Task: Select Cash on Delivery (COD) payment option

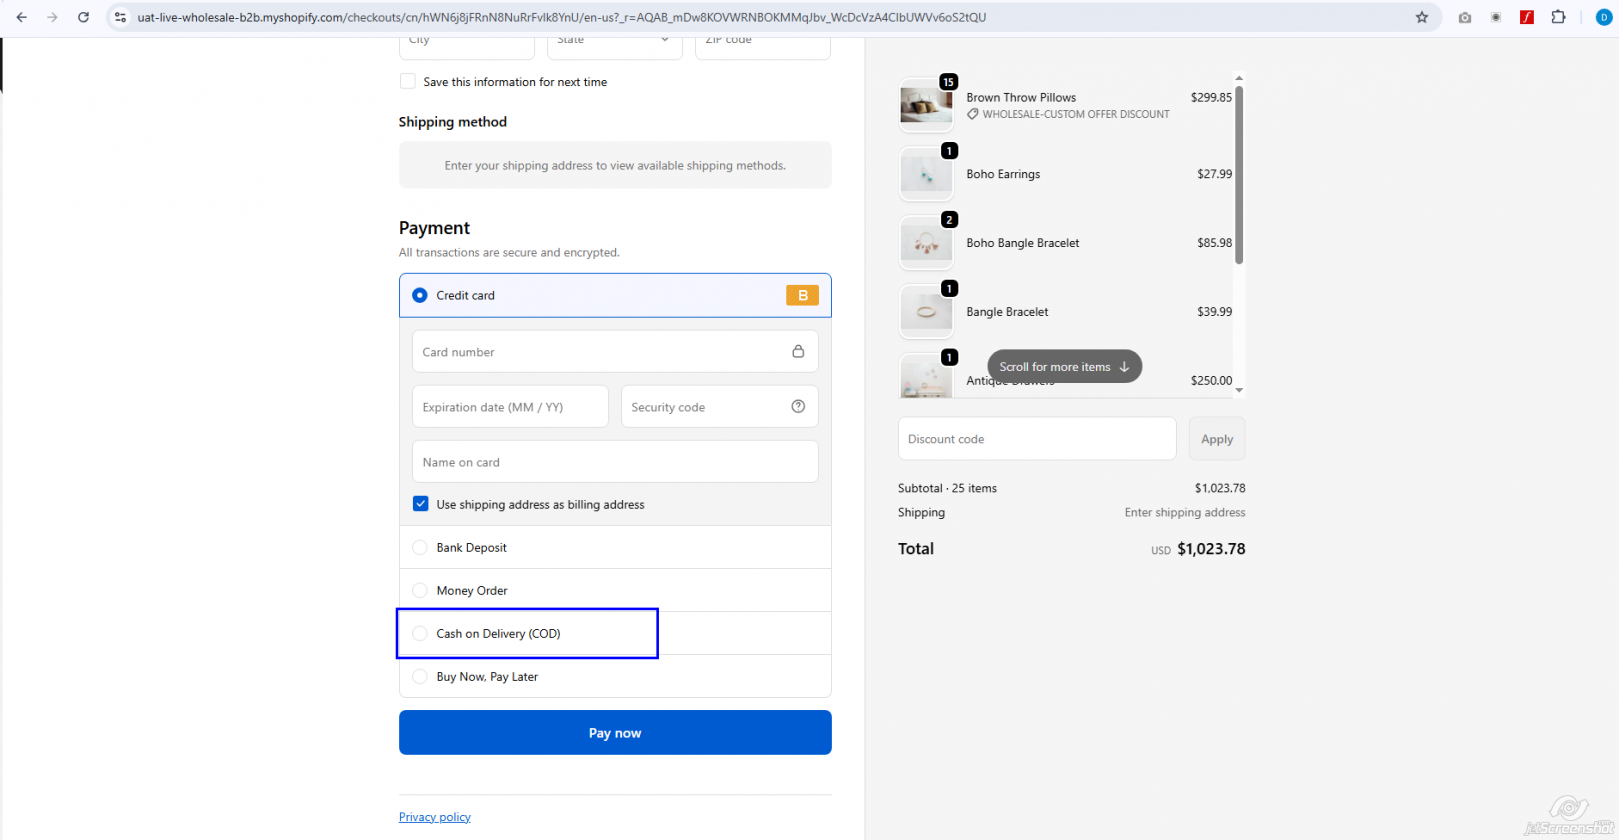Action: click(x=420, y=633)
